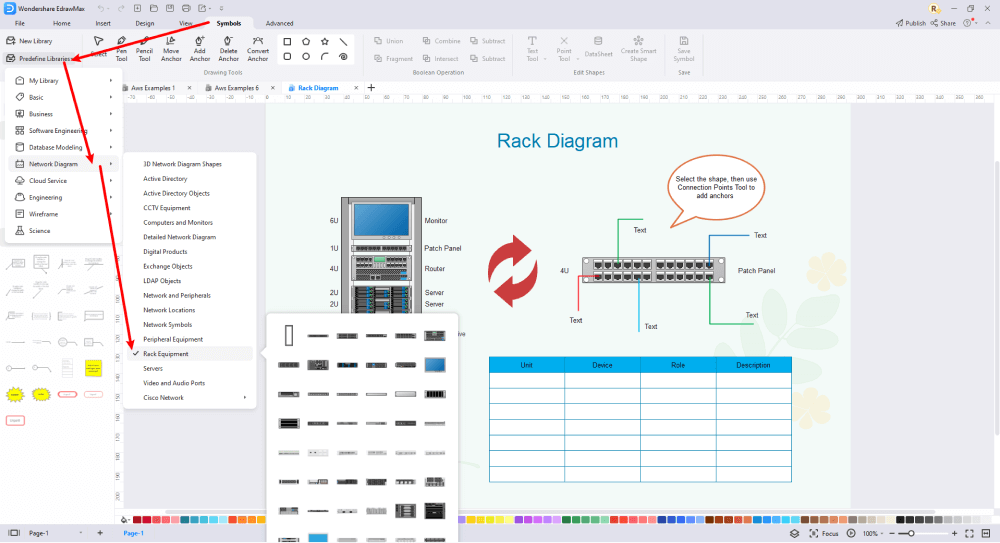This screenshot has width=1000, height=543.
Task: Select the rectangle drawing shape
Action: [x=287, y=41]
